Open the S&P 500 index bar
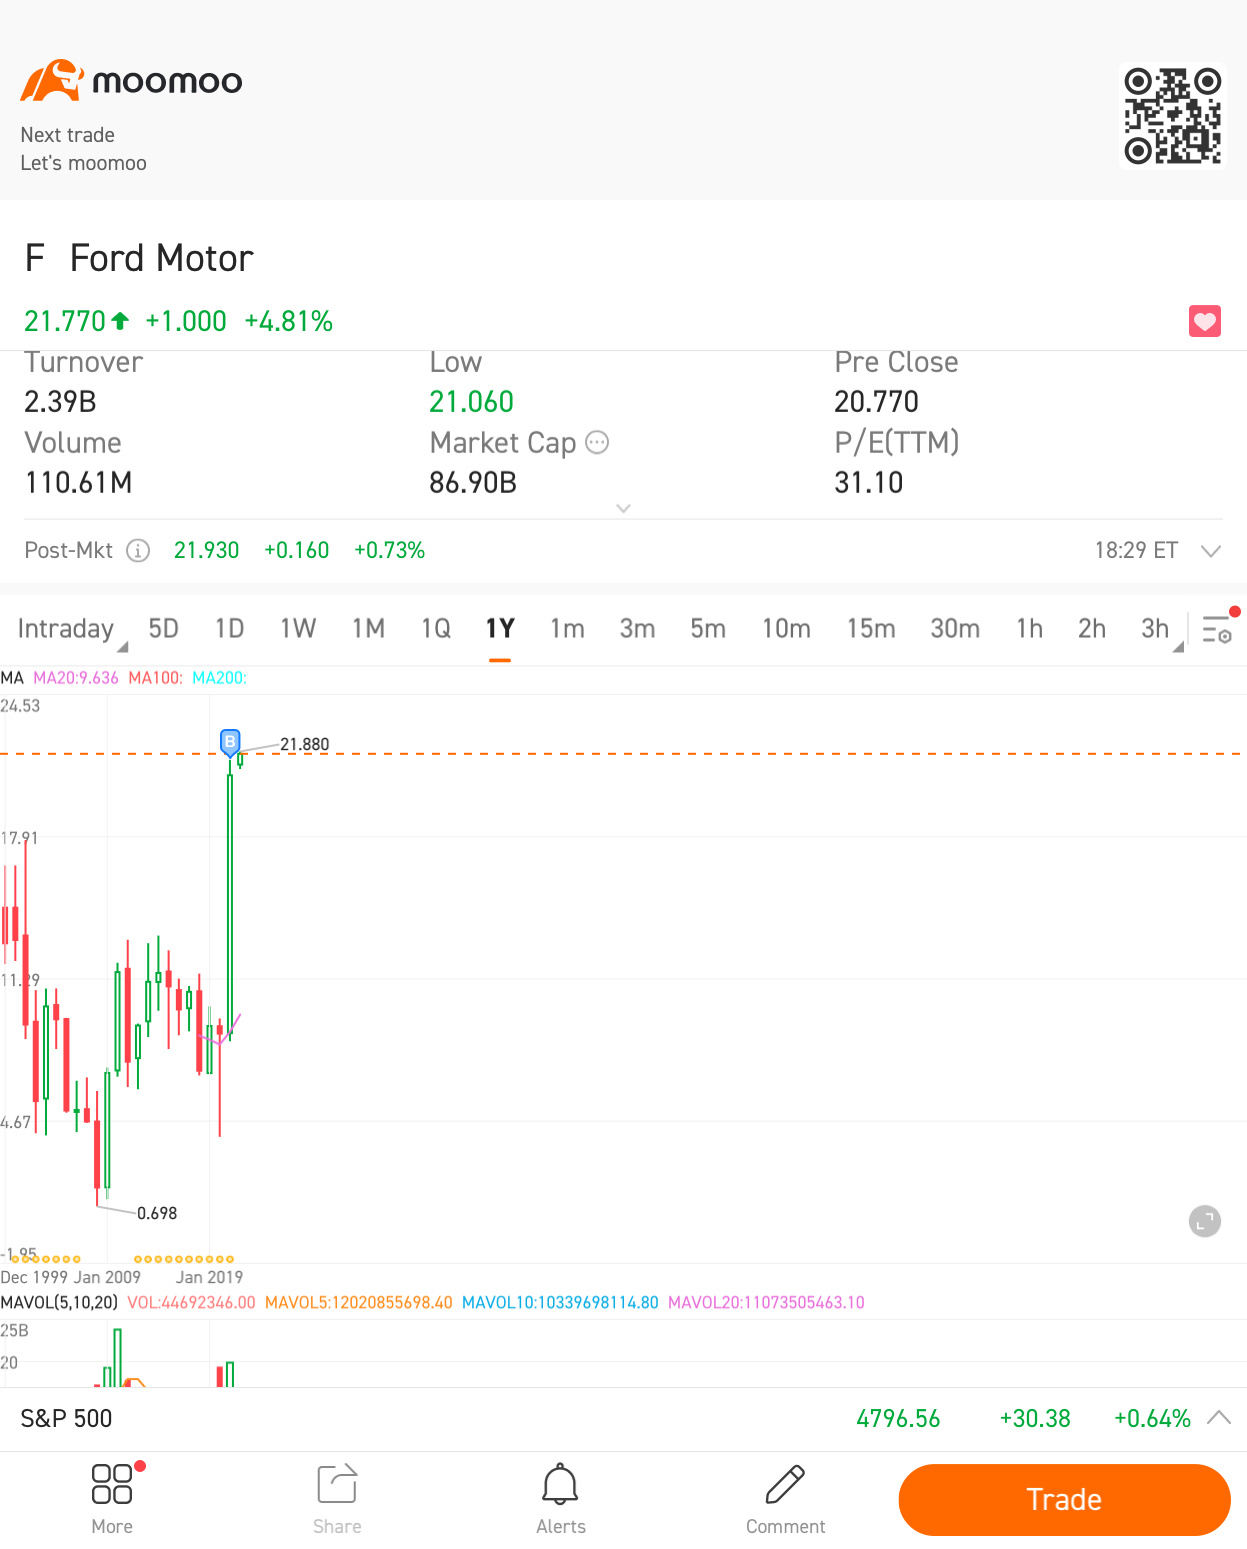The image size is (1247, 1549). point(623,1418)
